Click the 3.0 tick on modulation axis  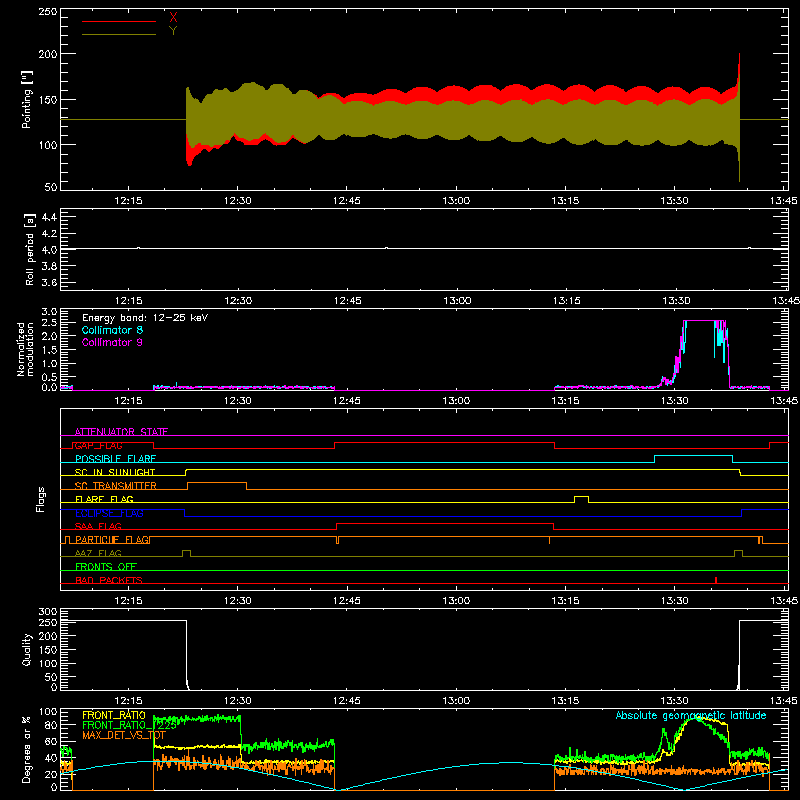(x=49, y=312)
